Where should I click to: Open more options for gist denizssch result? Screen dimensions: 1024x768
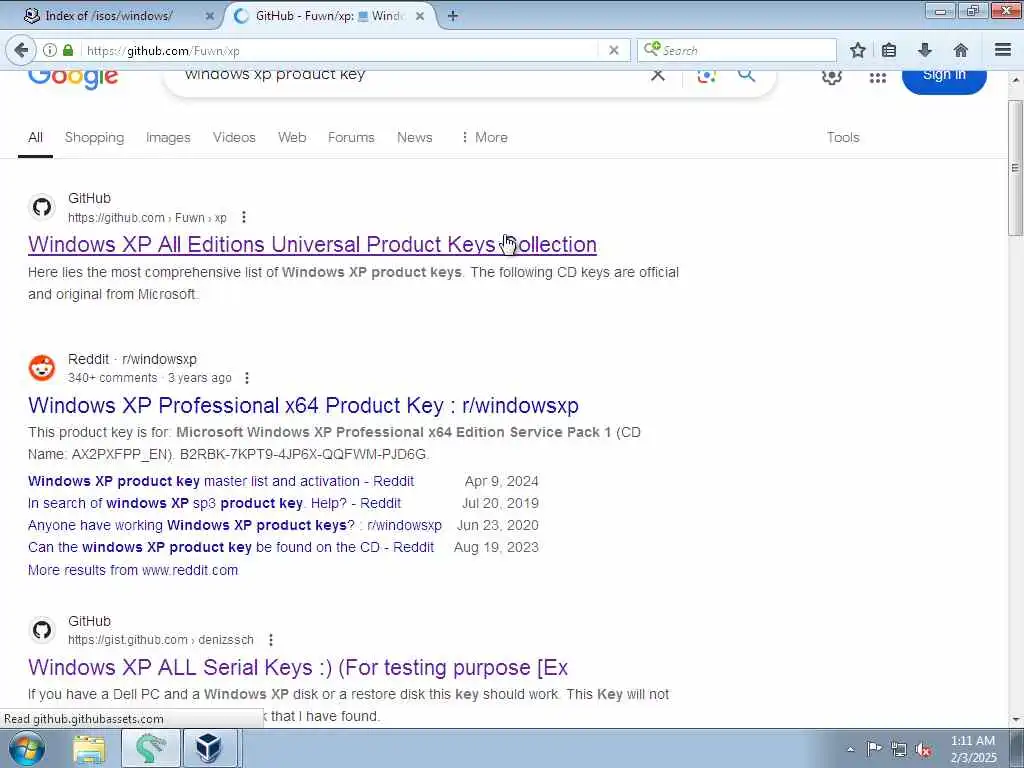pos(270,640)
